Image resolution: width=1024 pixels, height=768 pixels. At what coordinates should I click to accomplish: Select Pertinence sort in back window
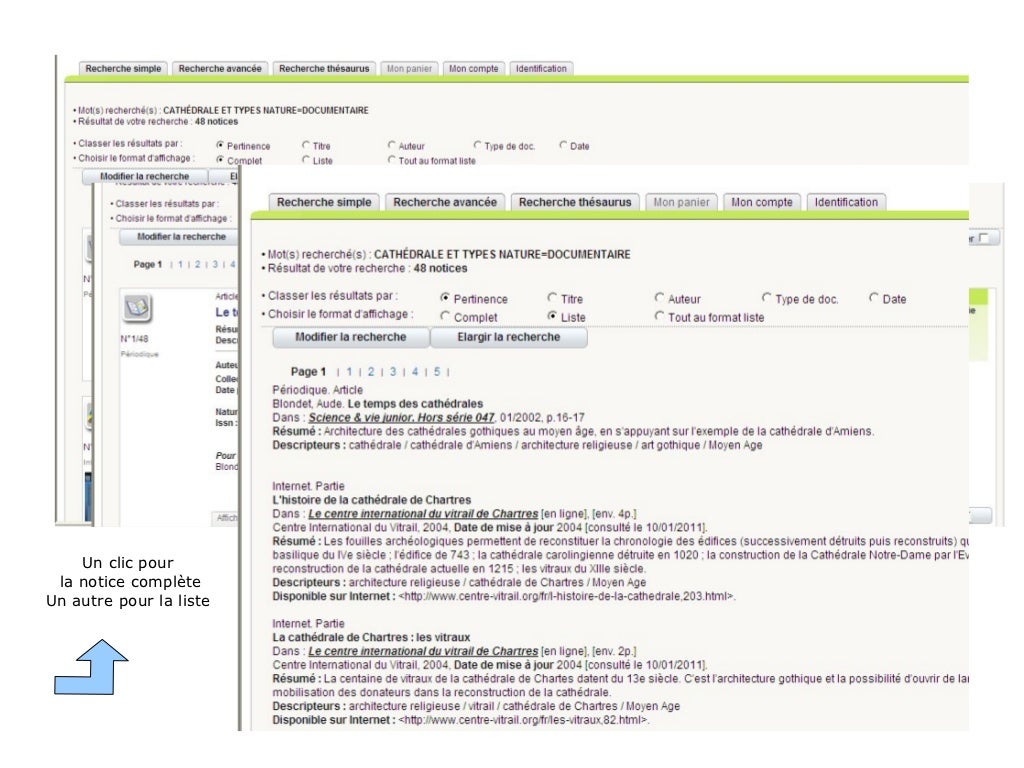[x=220, y=145]
